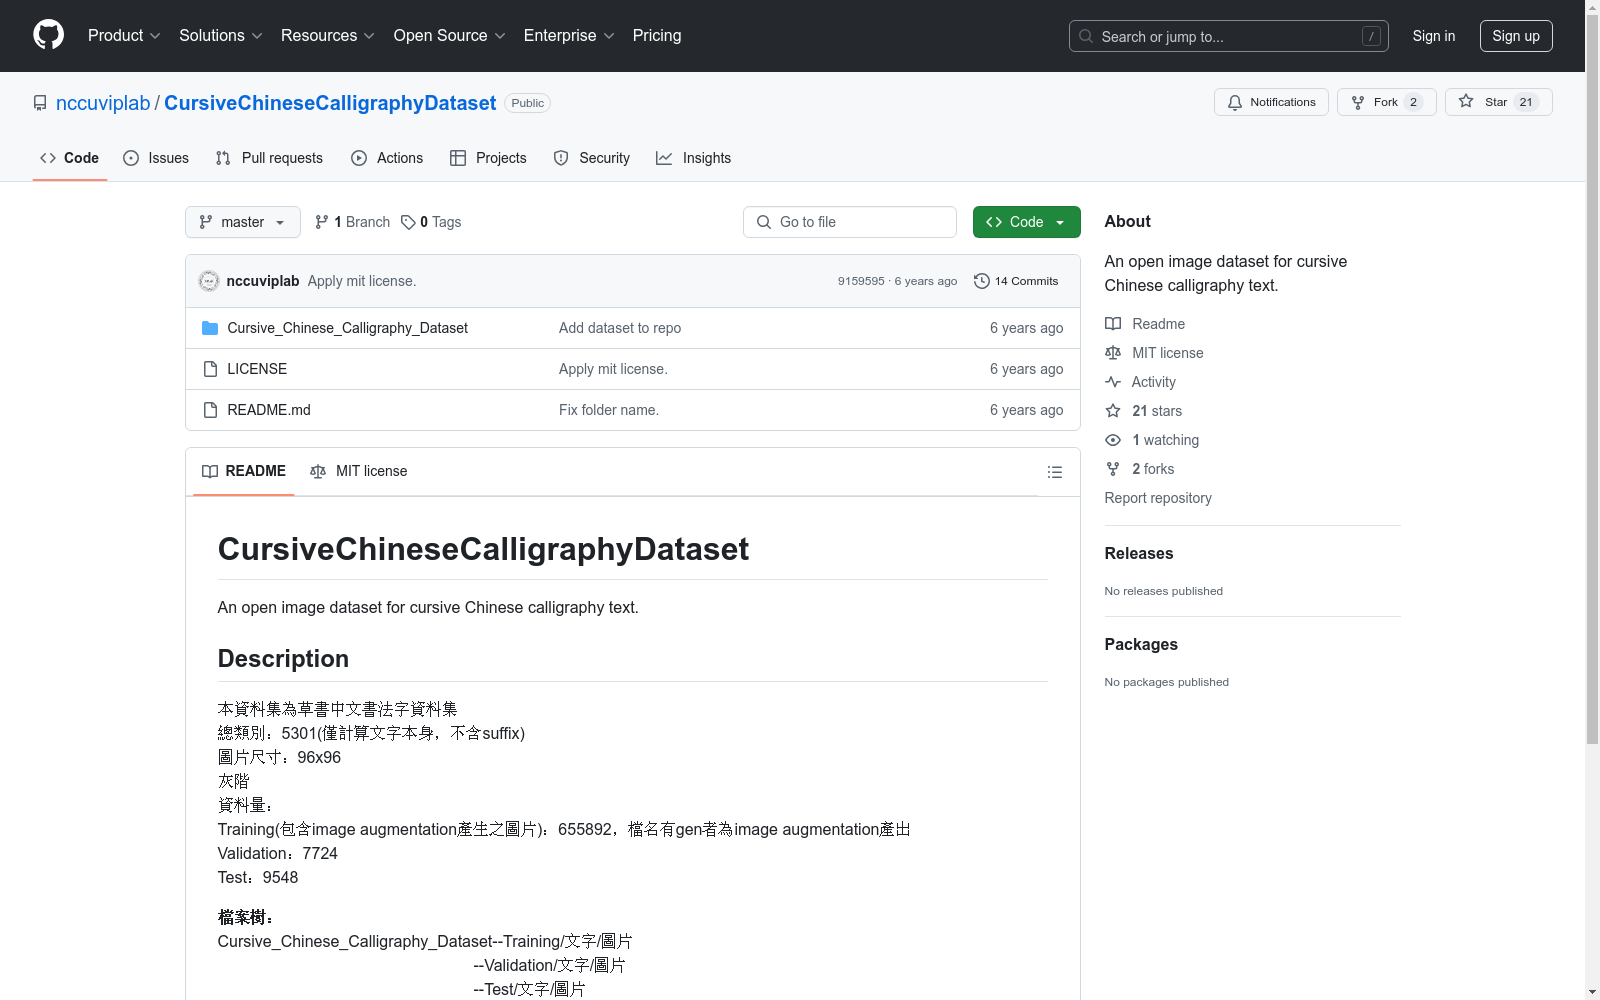Click the scale icon beside MIT license in About

(1113, 353)
